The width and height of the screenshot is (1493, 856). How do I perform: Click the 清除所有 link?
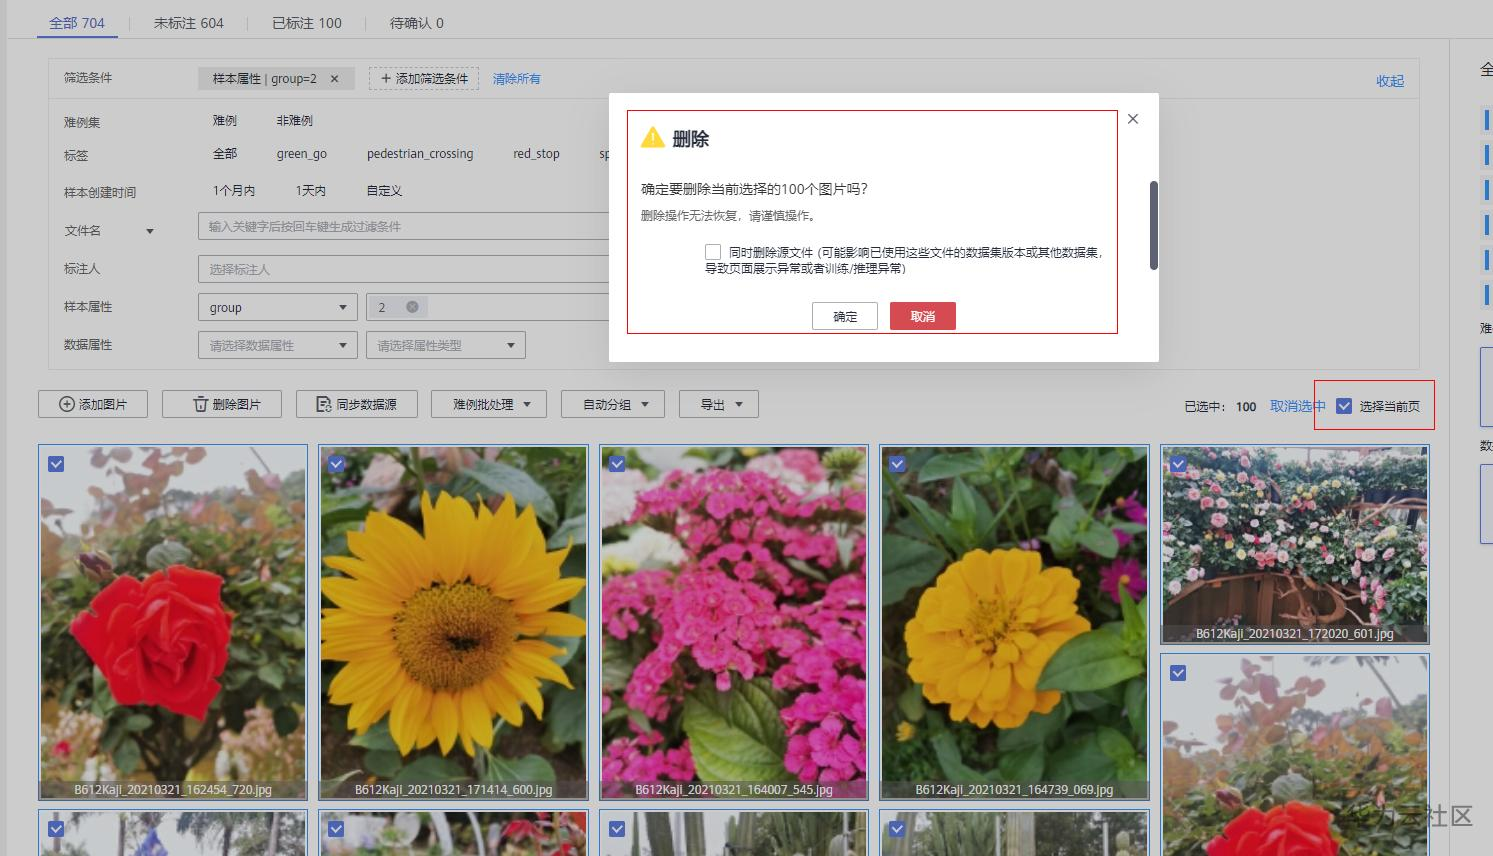pyautogui.click(x=517, y=79)
